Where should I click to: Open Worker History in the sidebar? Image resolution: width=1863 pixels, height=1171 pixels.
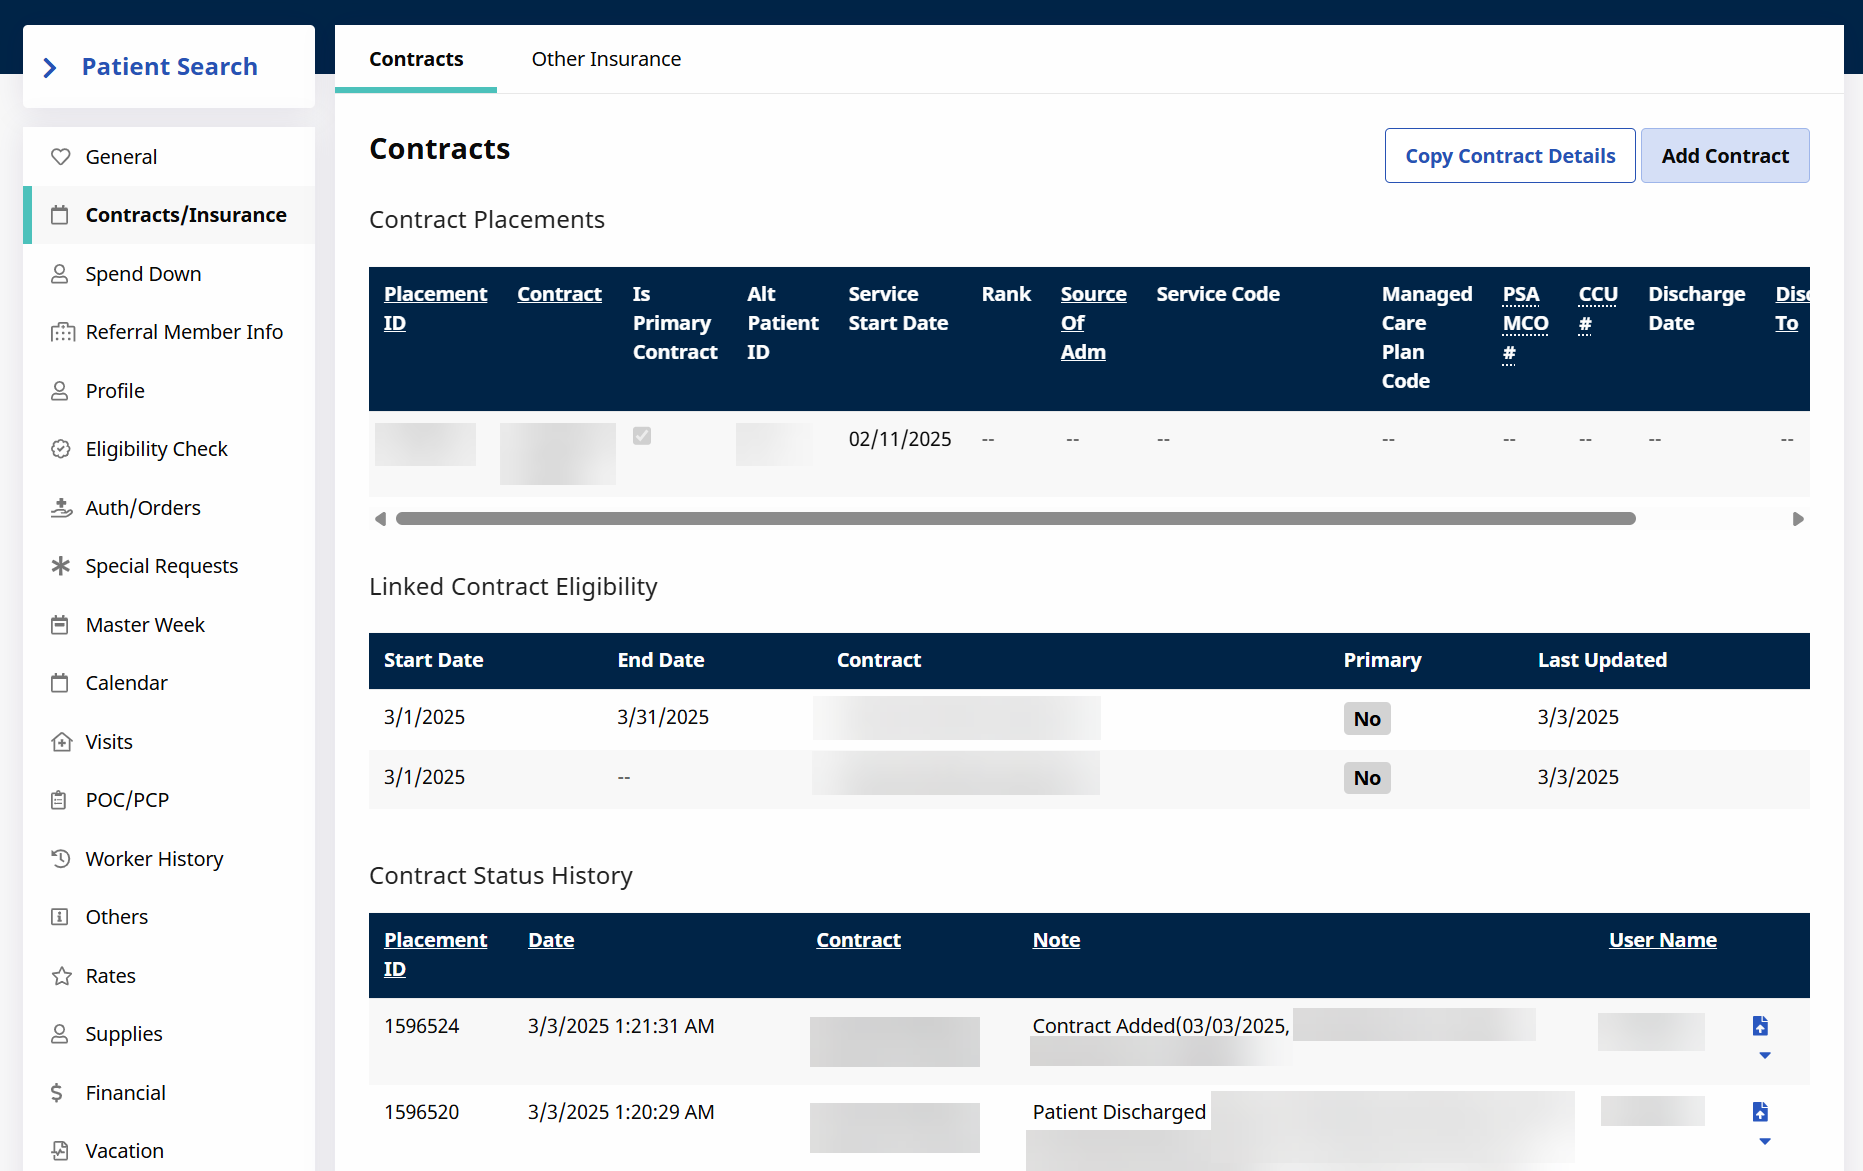169,859
